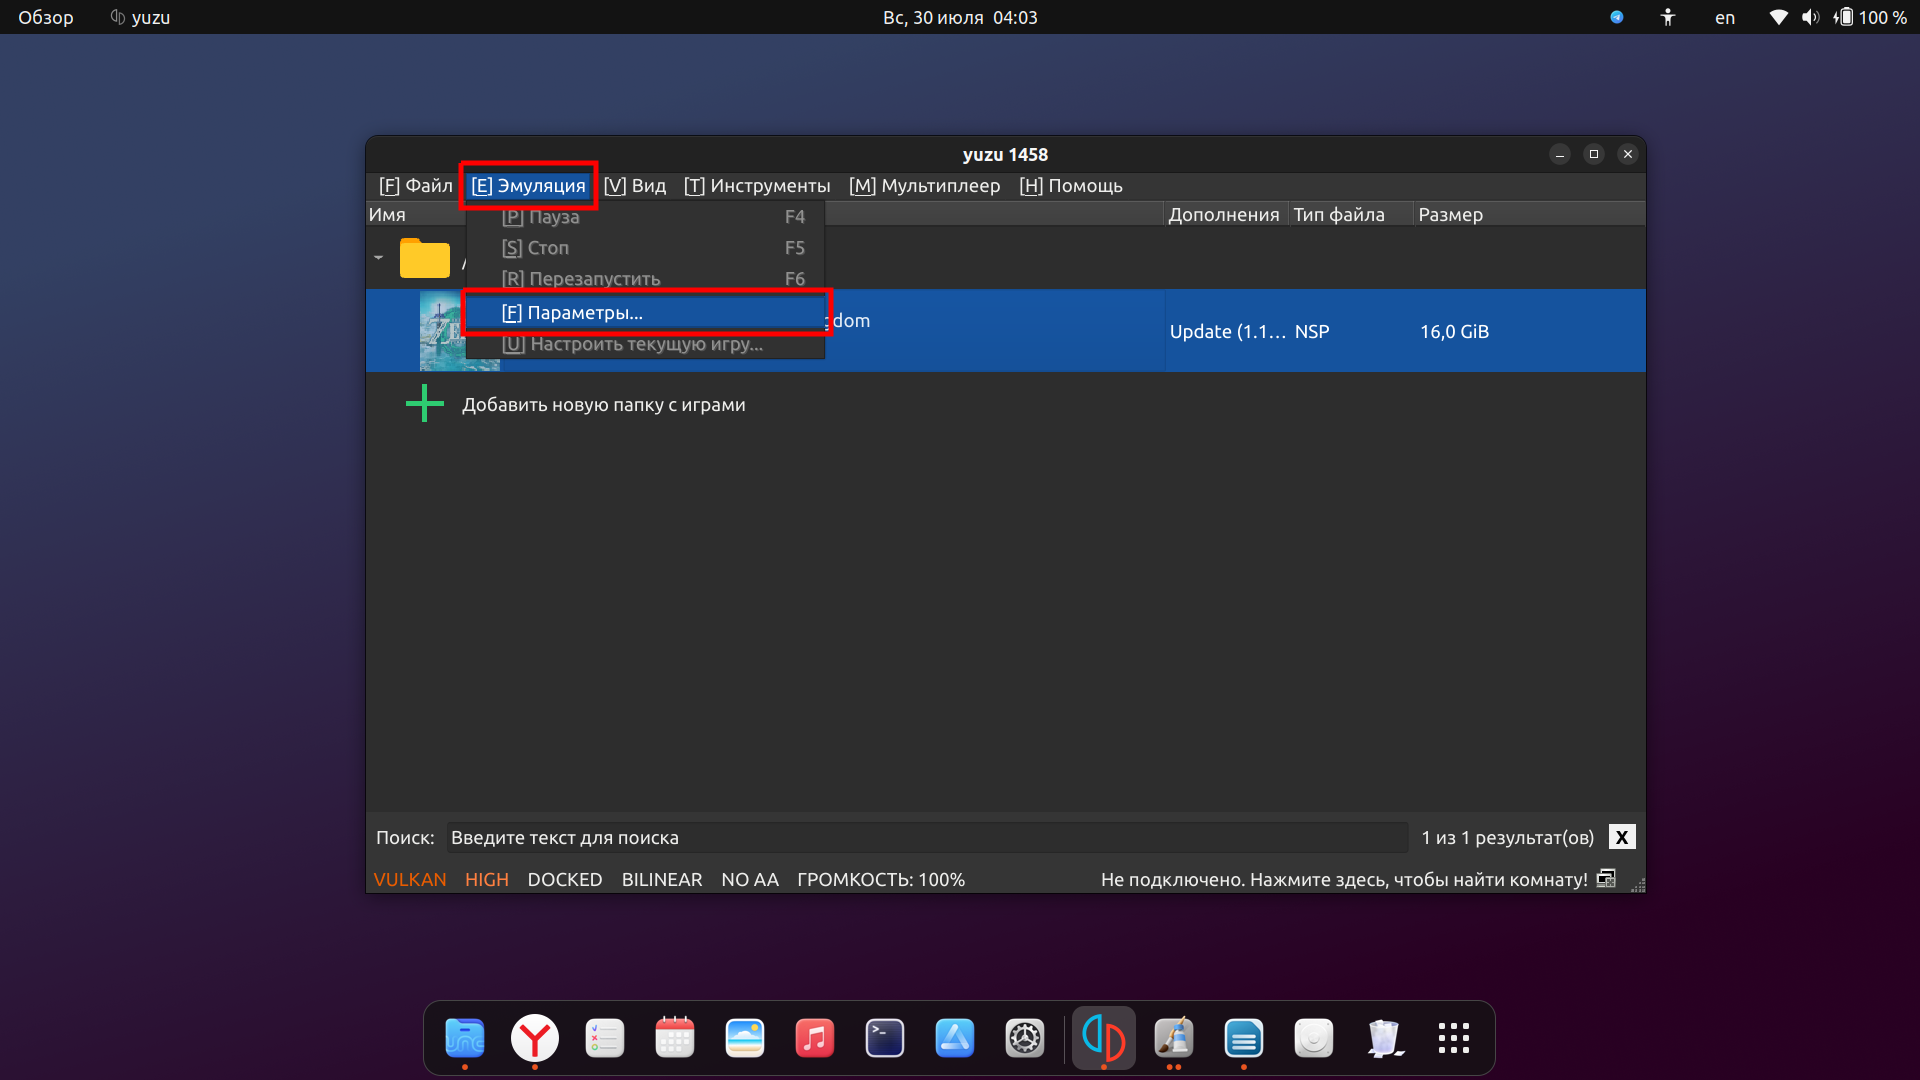Open the Инструменты menu
This screenshot has width=1920, height=1080.
coord(757,186)
